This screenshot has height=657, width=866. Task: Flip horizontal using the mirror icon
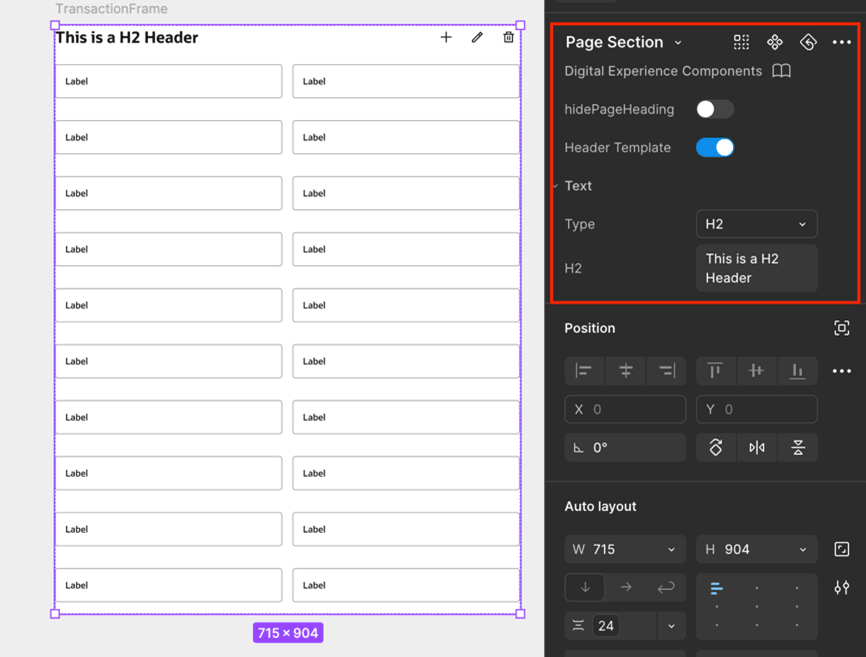pyautogui.click(x=757, y=447)
